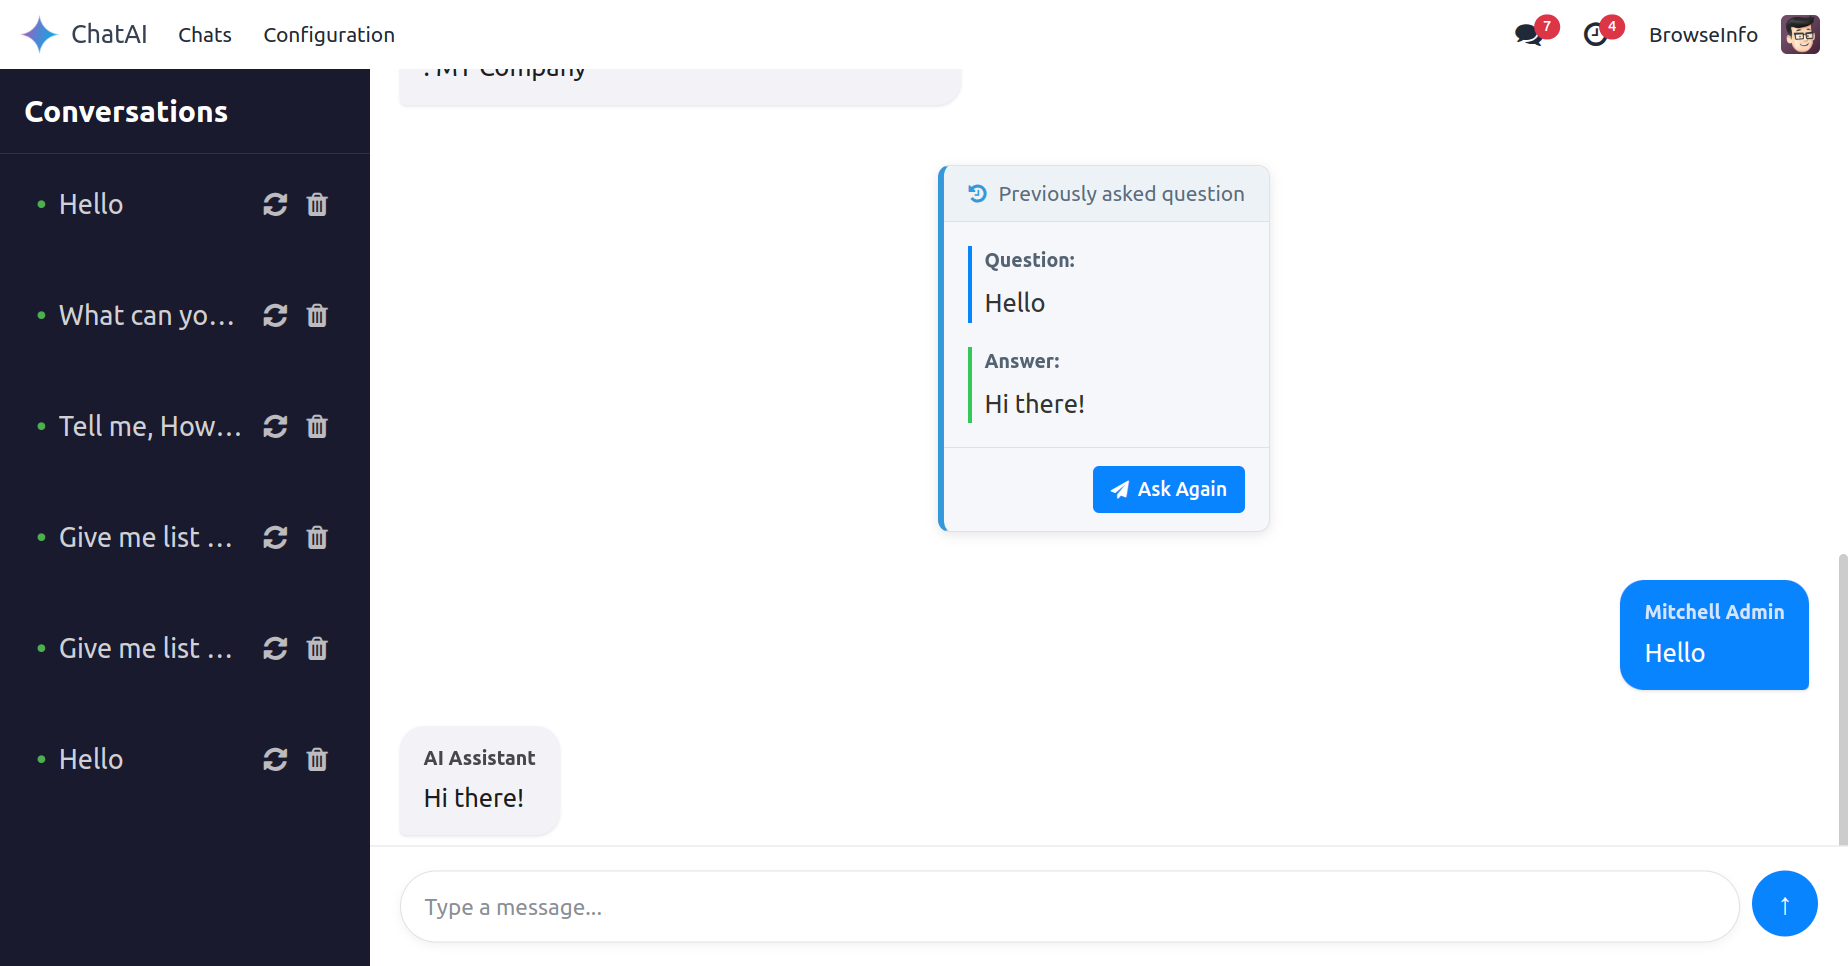Viewport: 1848px width, 966px height.
Task: Open the user avatar menu
Action: pyautogui.click(x=1800, y=35)
